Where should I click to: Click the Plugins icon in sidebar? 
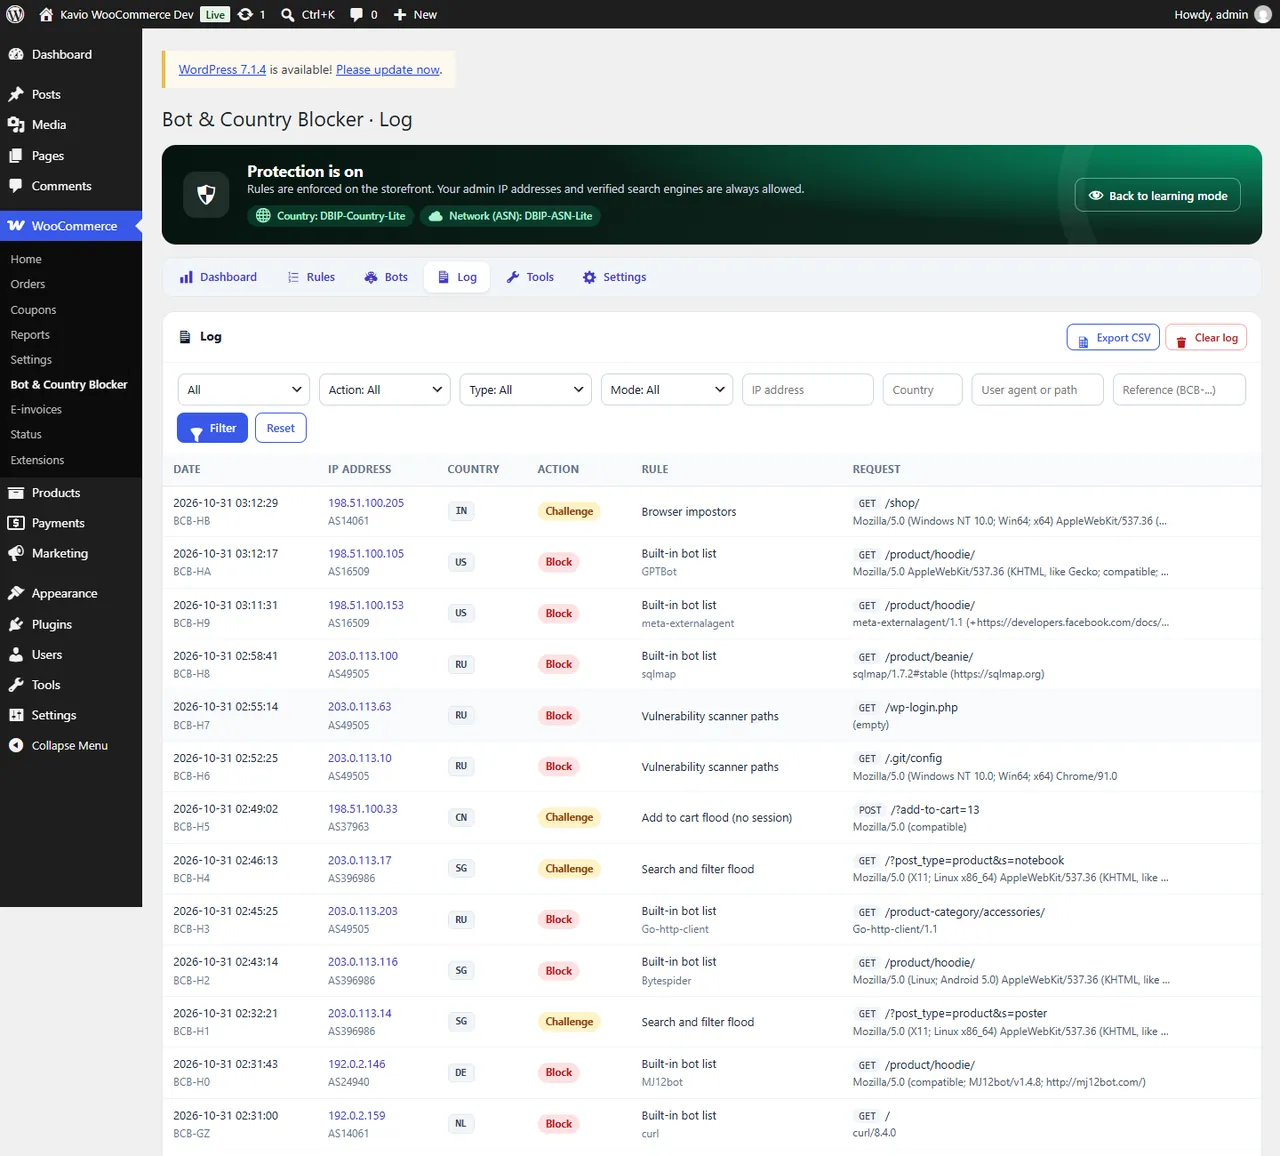(x=16, y=624)
